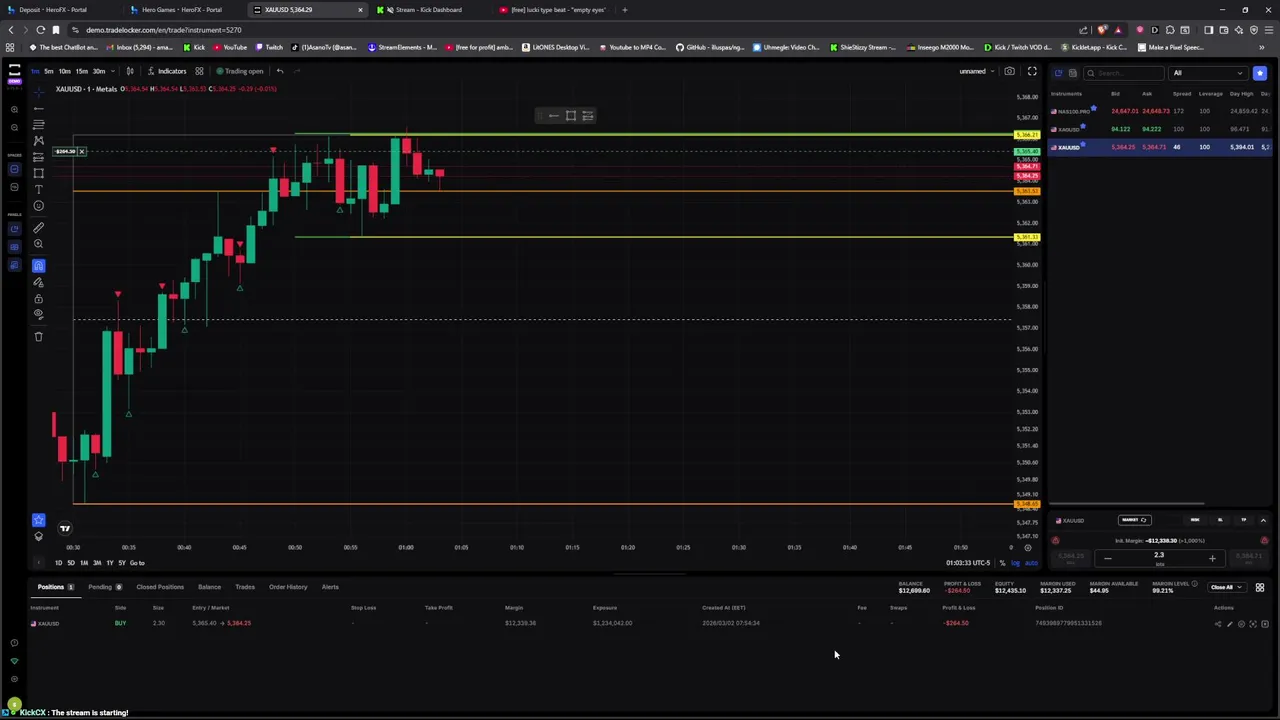Select the 30m timeframe
Image resolution: width=1280 pixels, height=720 pixels.
tap(99, 71)
